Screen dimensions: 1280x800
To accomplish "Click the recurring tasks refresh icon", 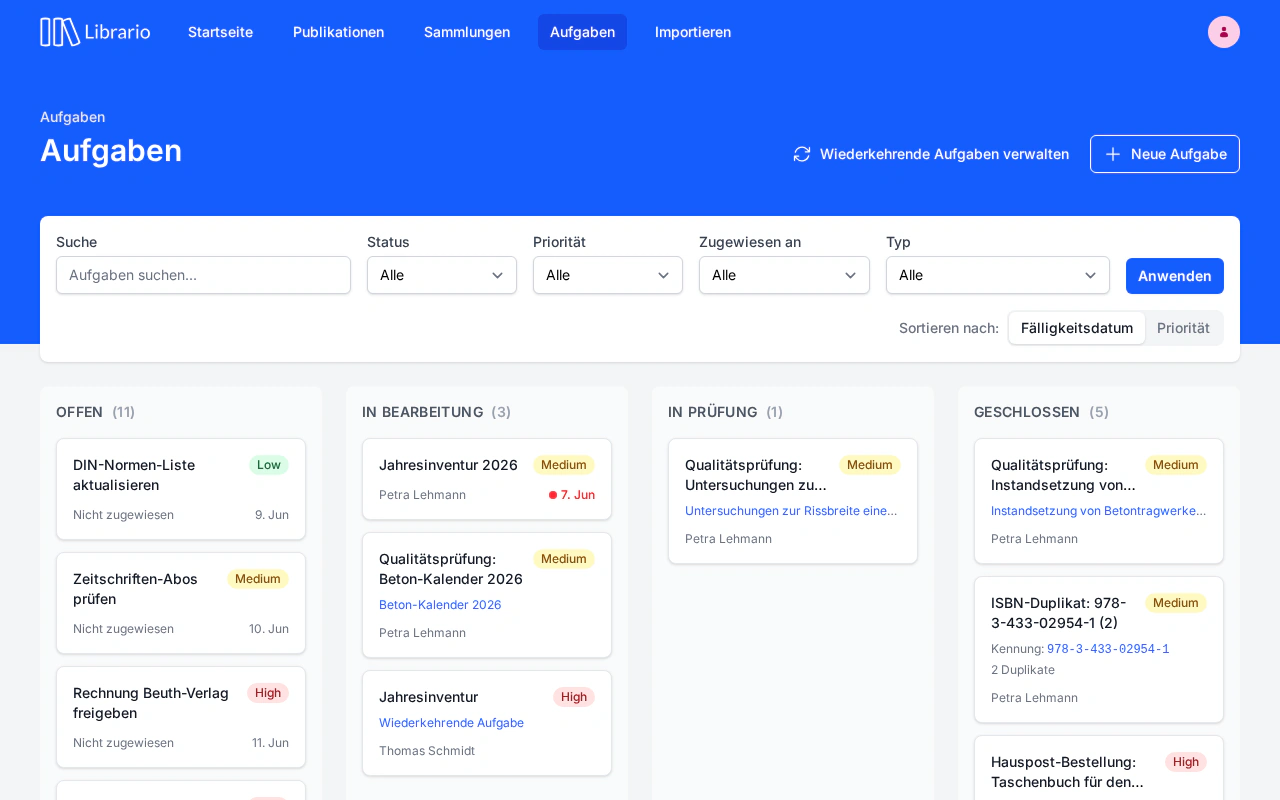I will click(x=802, y=154).
